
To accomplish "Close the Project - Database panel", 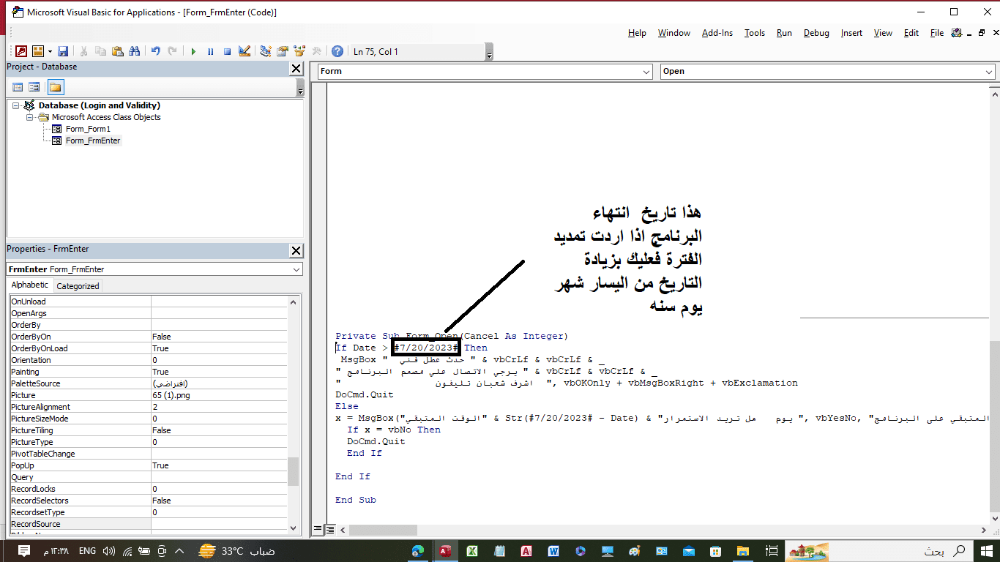I will (296, 68).
